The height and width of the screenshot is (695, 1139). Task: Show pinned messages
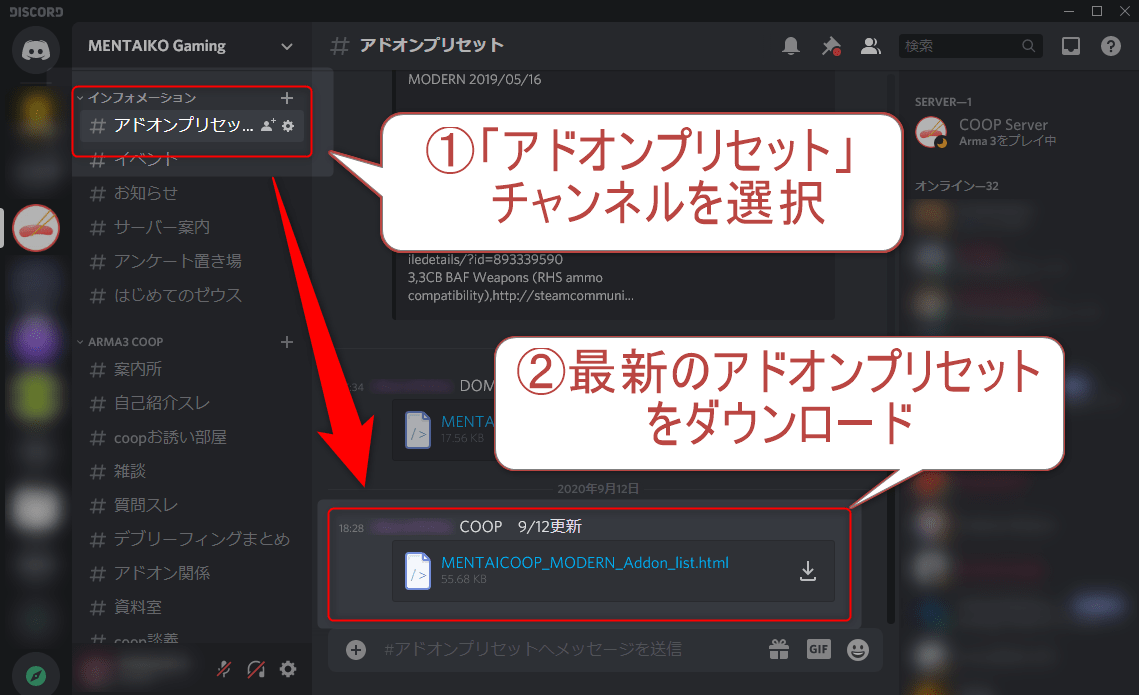pyautogui.click(x=830, y=46)
